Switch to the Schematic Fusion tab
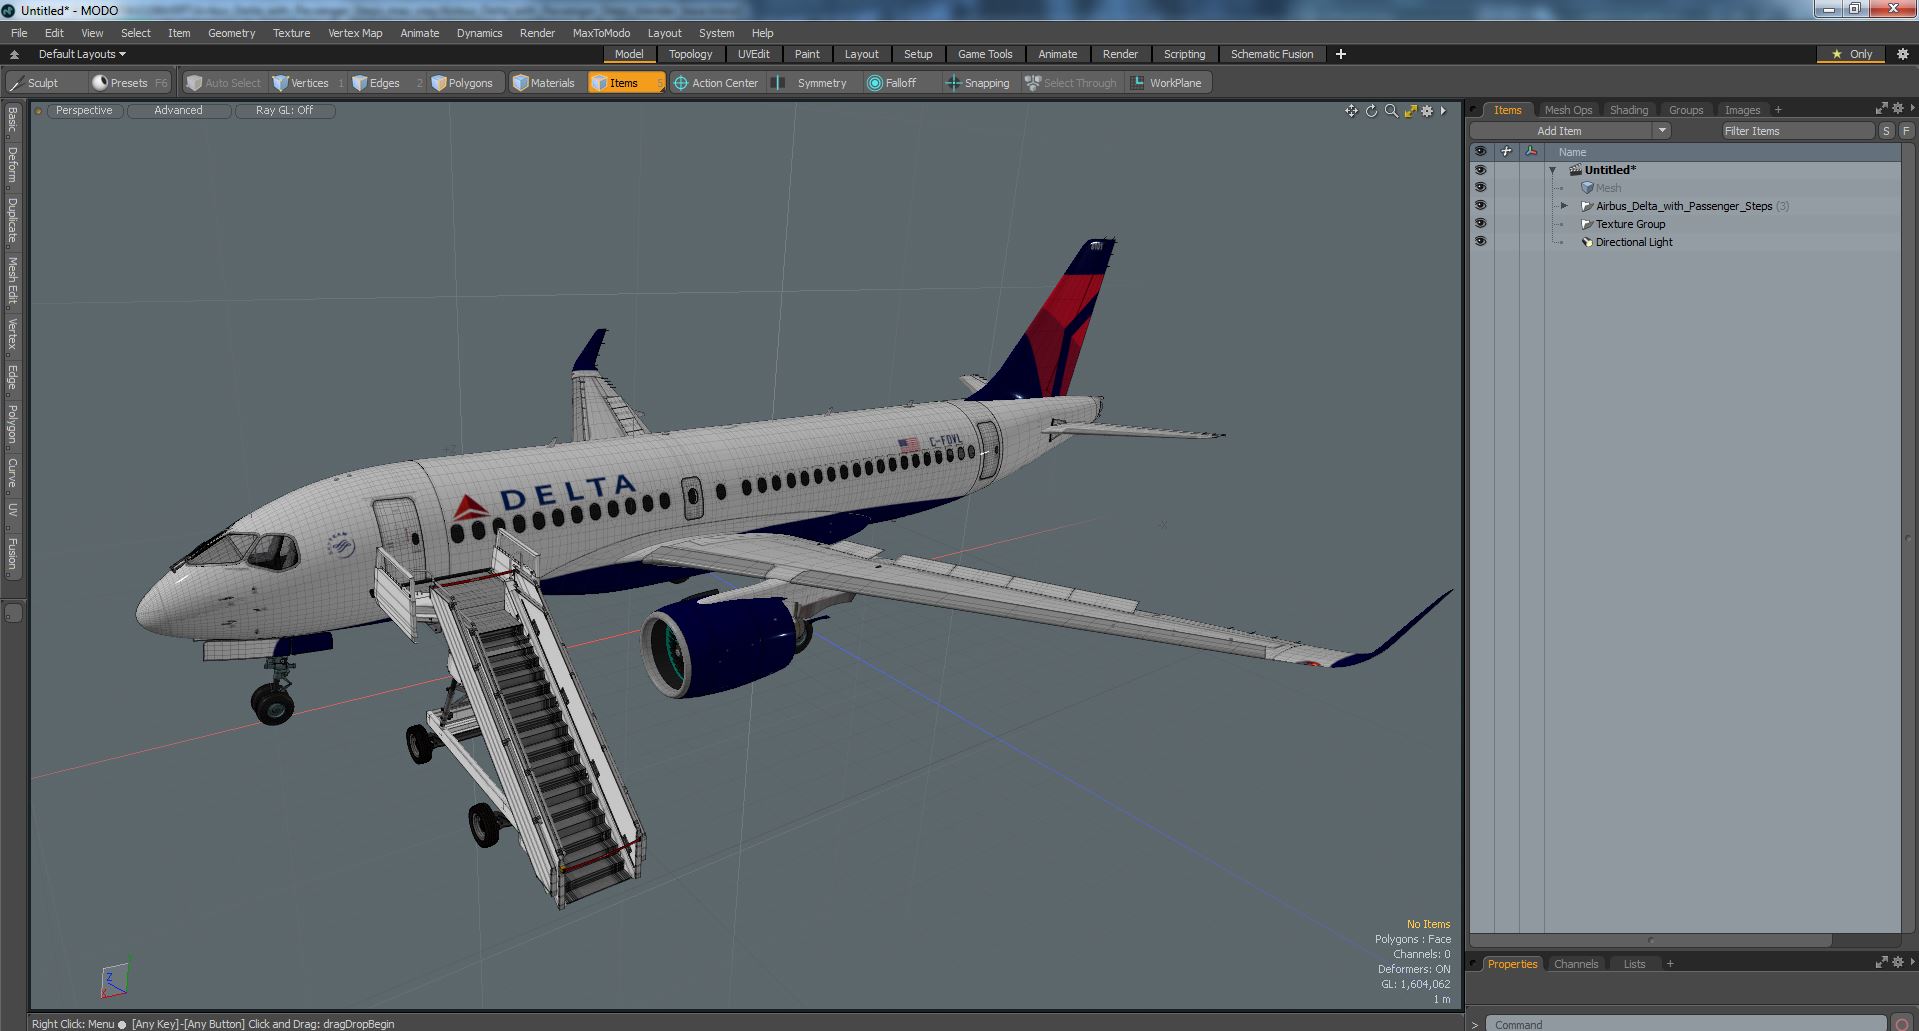The image size is (1919, 1031). 1272,54
